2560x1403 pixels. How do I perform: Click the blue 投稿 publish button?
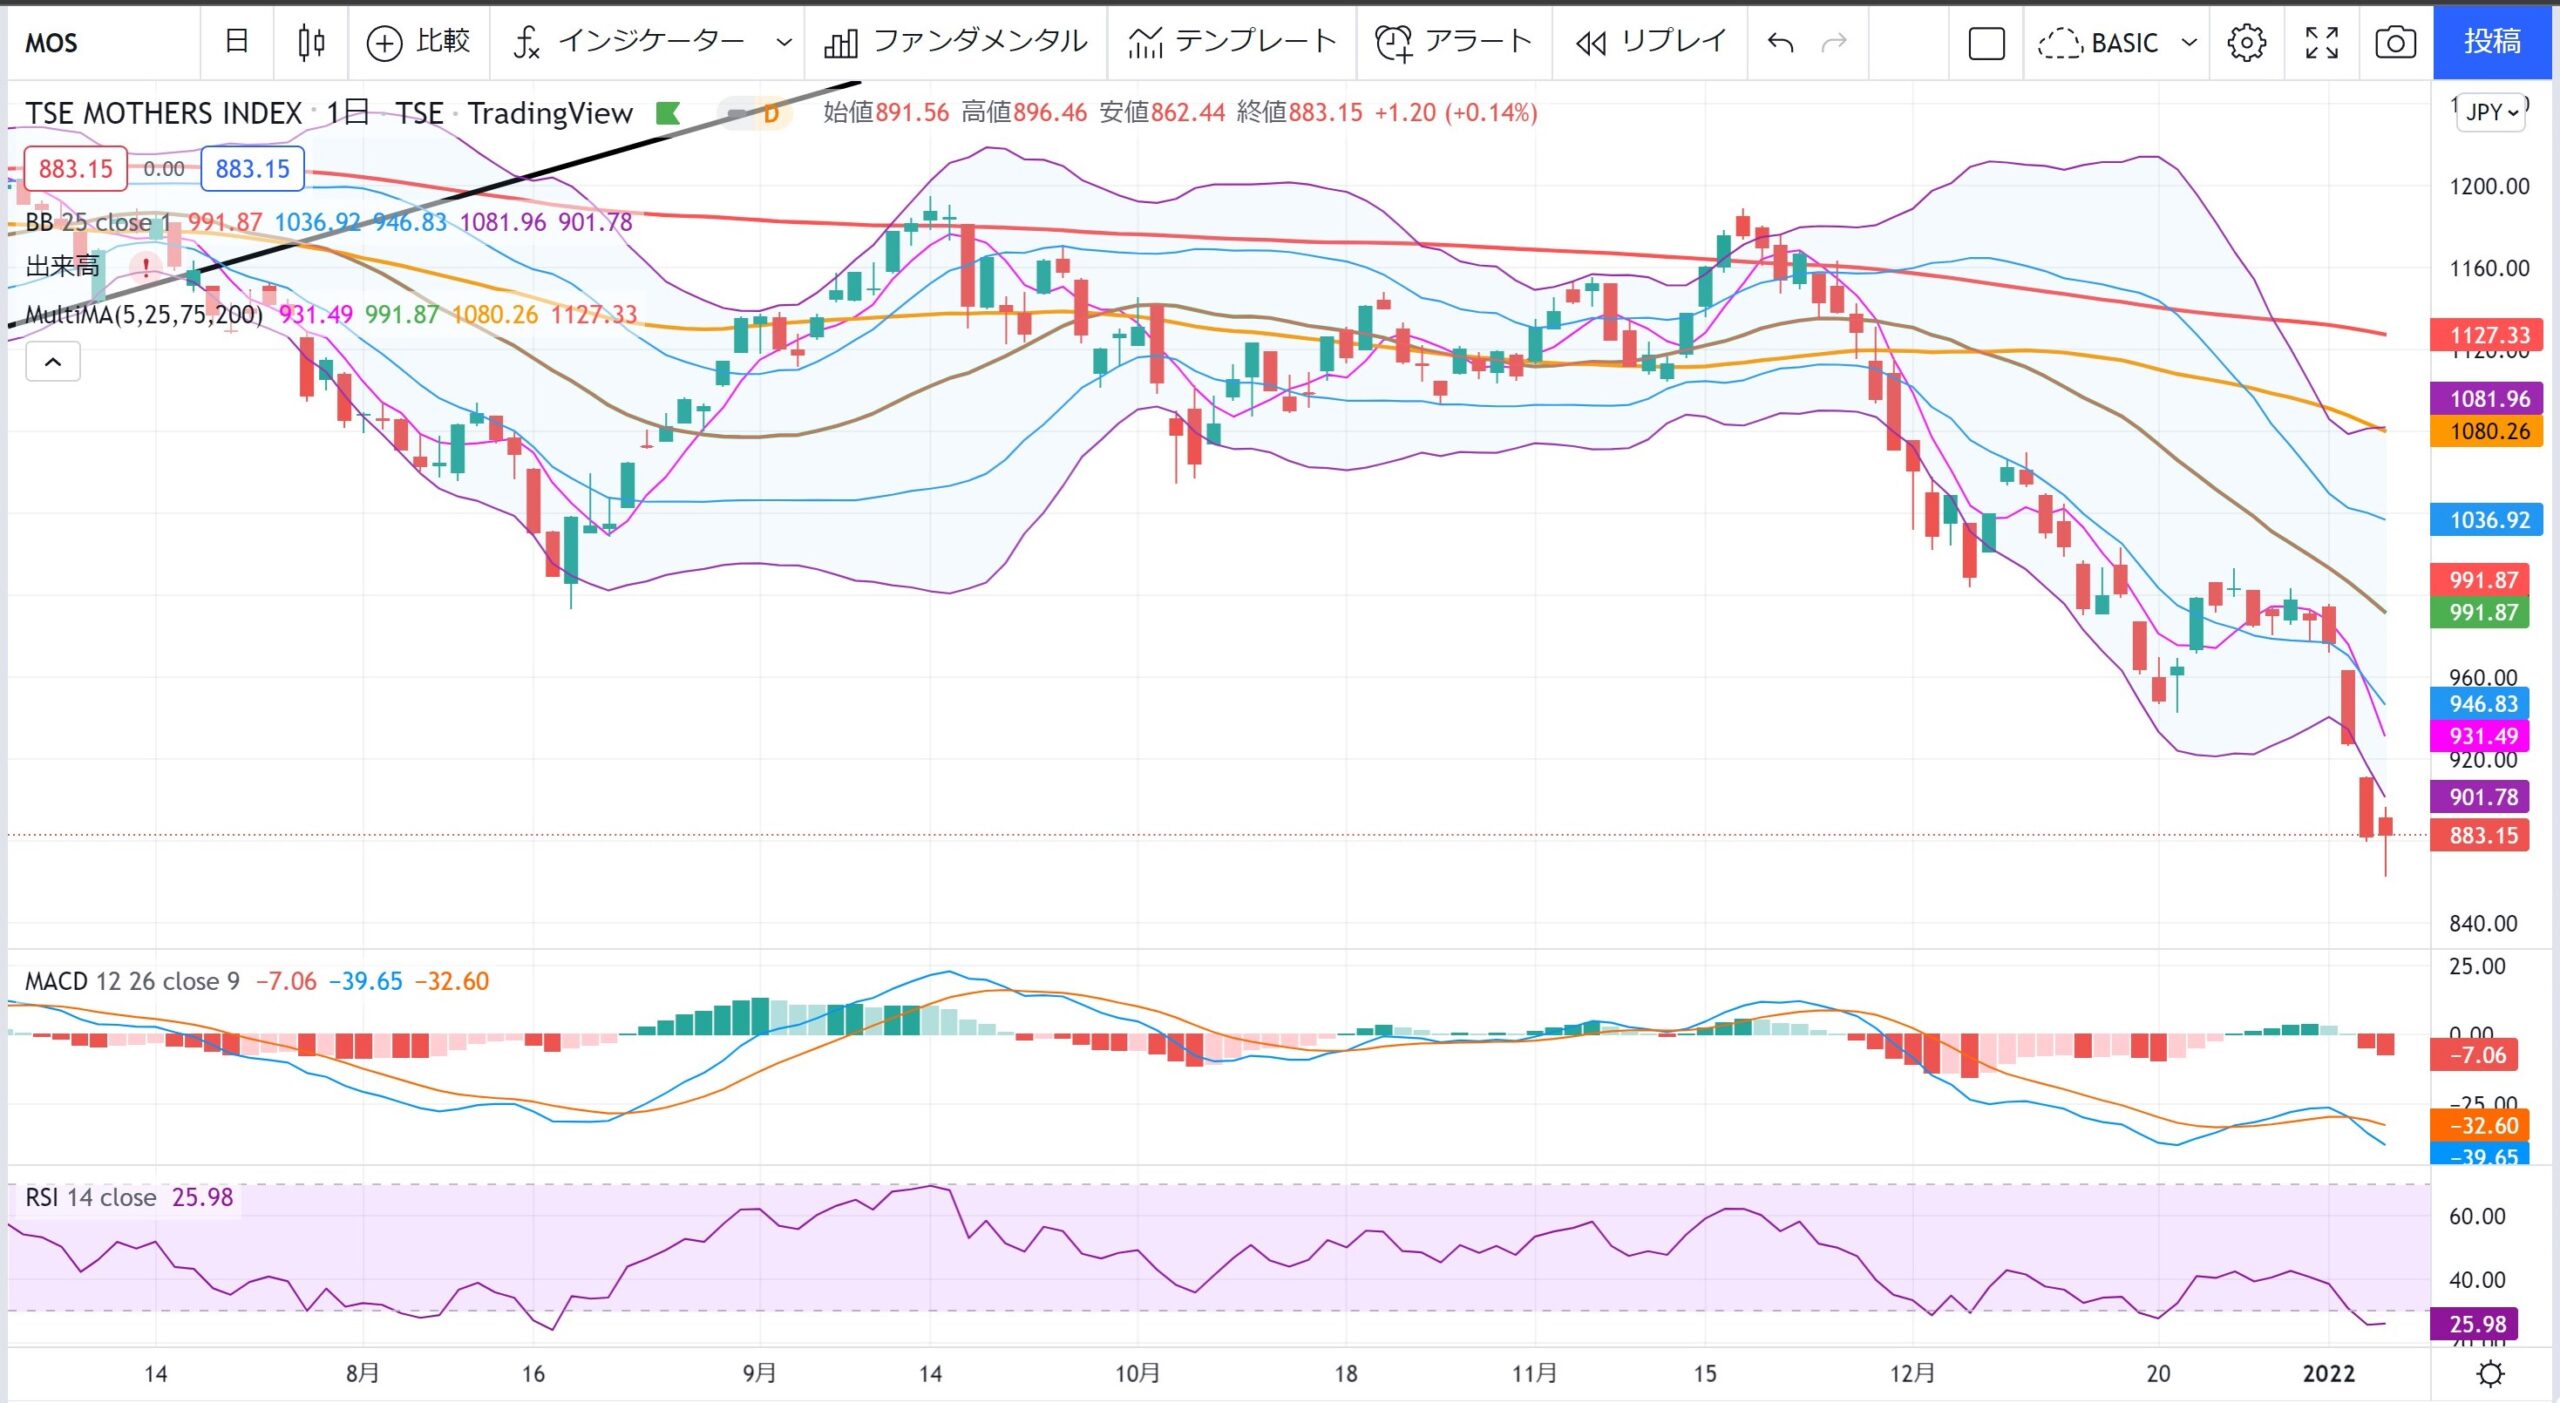2492,41
